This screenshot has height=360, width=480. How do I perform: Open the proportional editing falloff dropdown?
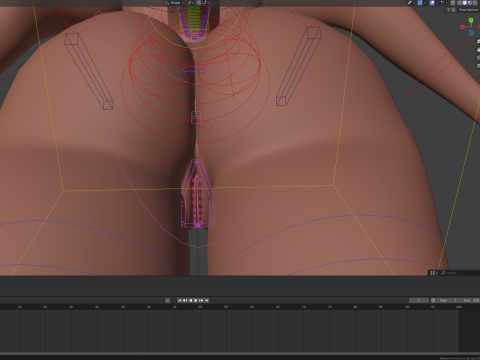click(x=205, y=3)
